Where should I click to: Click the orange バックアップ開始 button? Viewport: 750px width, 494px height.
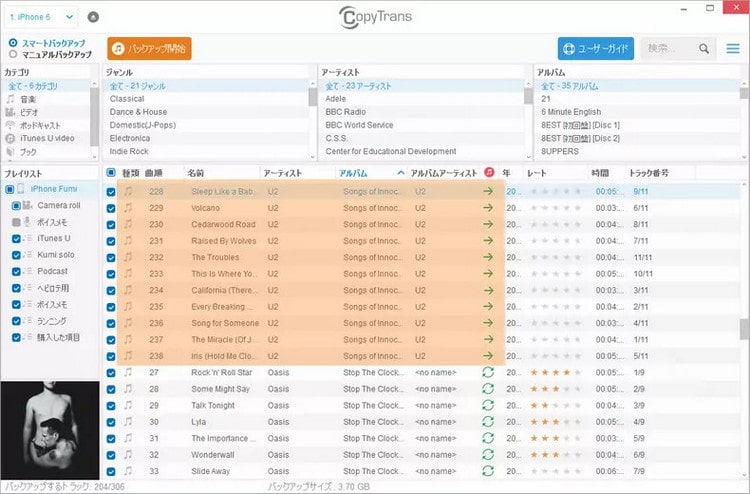(149, 48)
